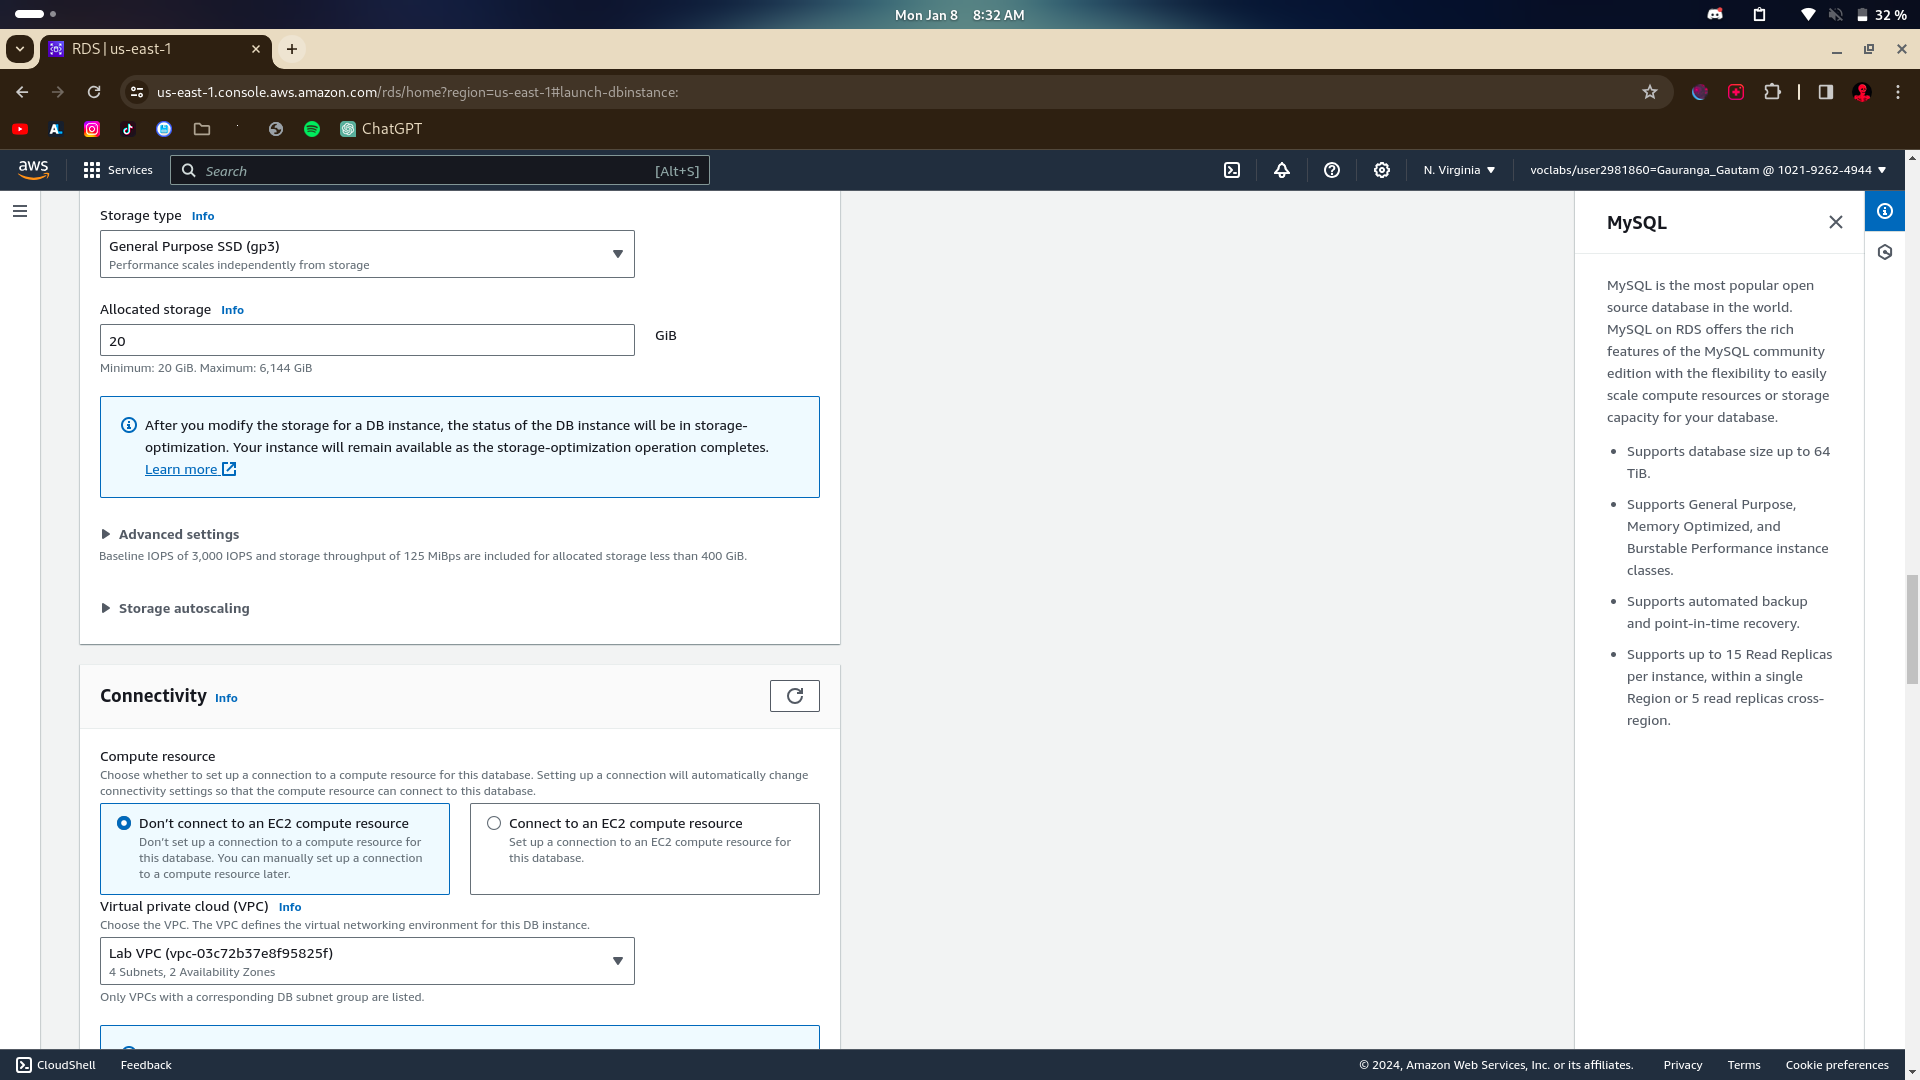This screenshot has width=1920, height=1080.
Task: Click the notifications bell icon
Action: coord(1282,170)
